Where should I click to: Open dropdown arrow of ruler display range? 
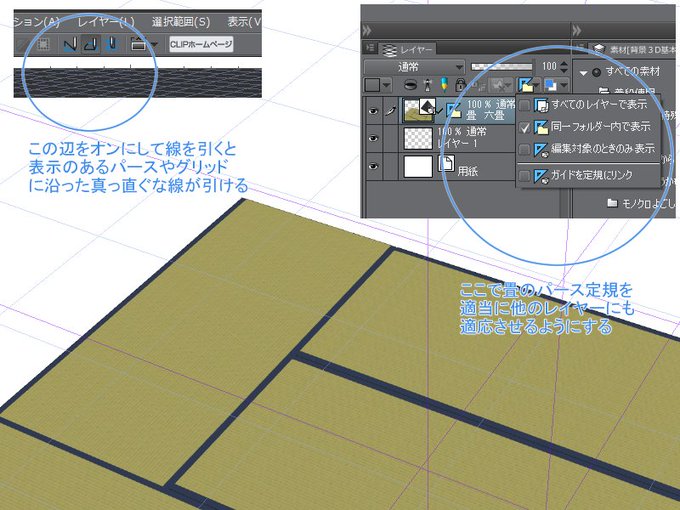pos(537,85)
